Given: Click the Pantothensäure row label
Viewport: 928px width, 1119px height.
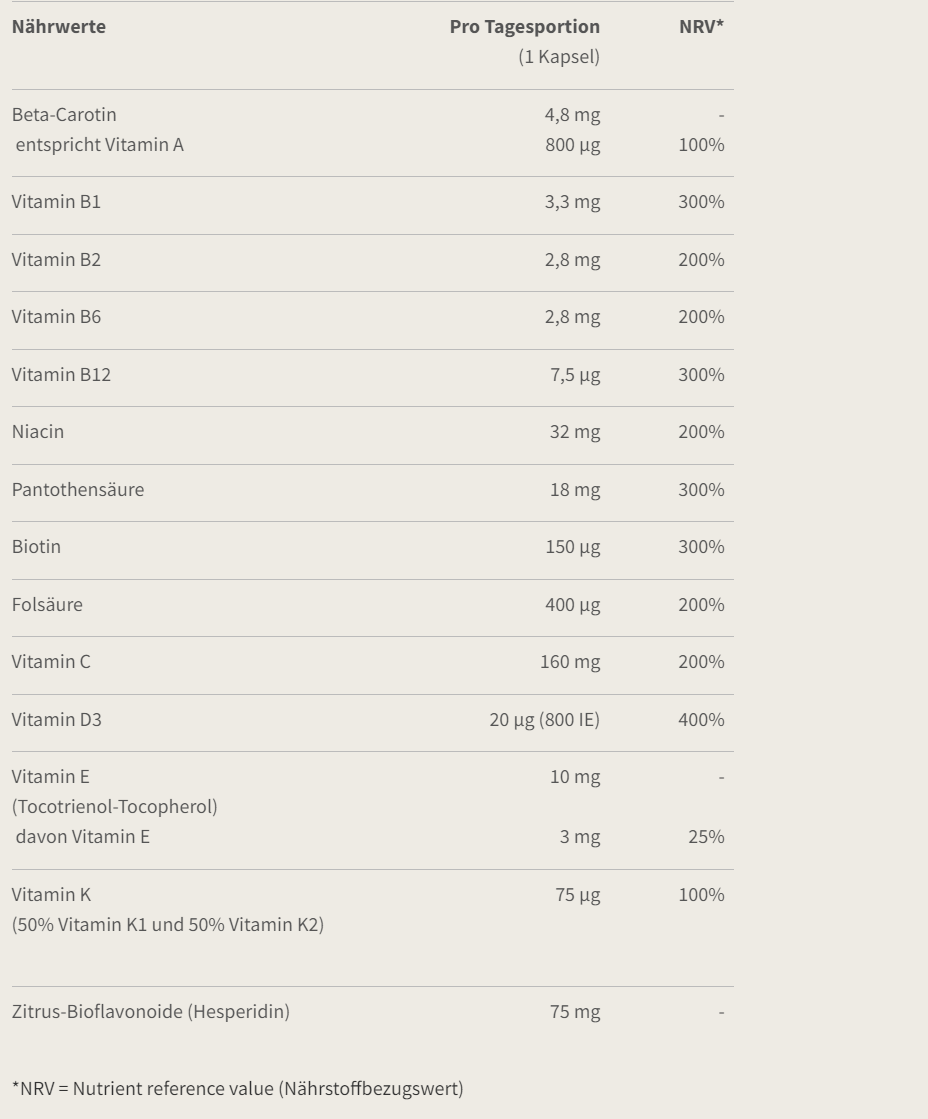Looking at the screenshot, I should coord(78,489).
